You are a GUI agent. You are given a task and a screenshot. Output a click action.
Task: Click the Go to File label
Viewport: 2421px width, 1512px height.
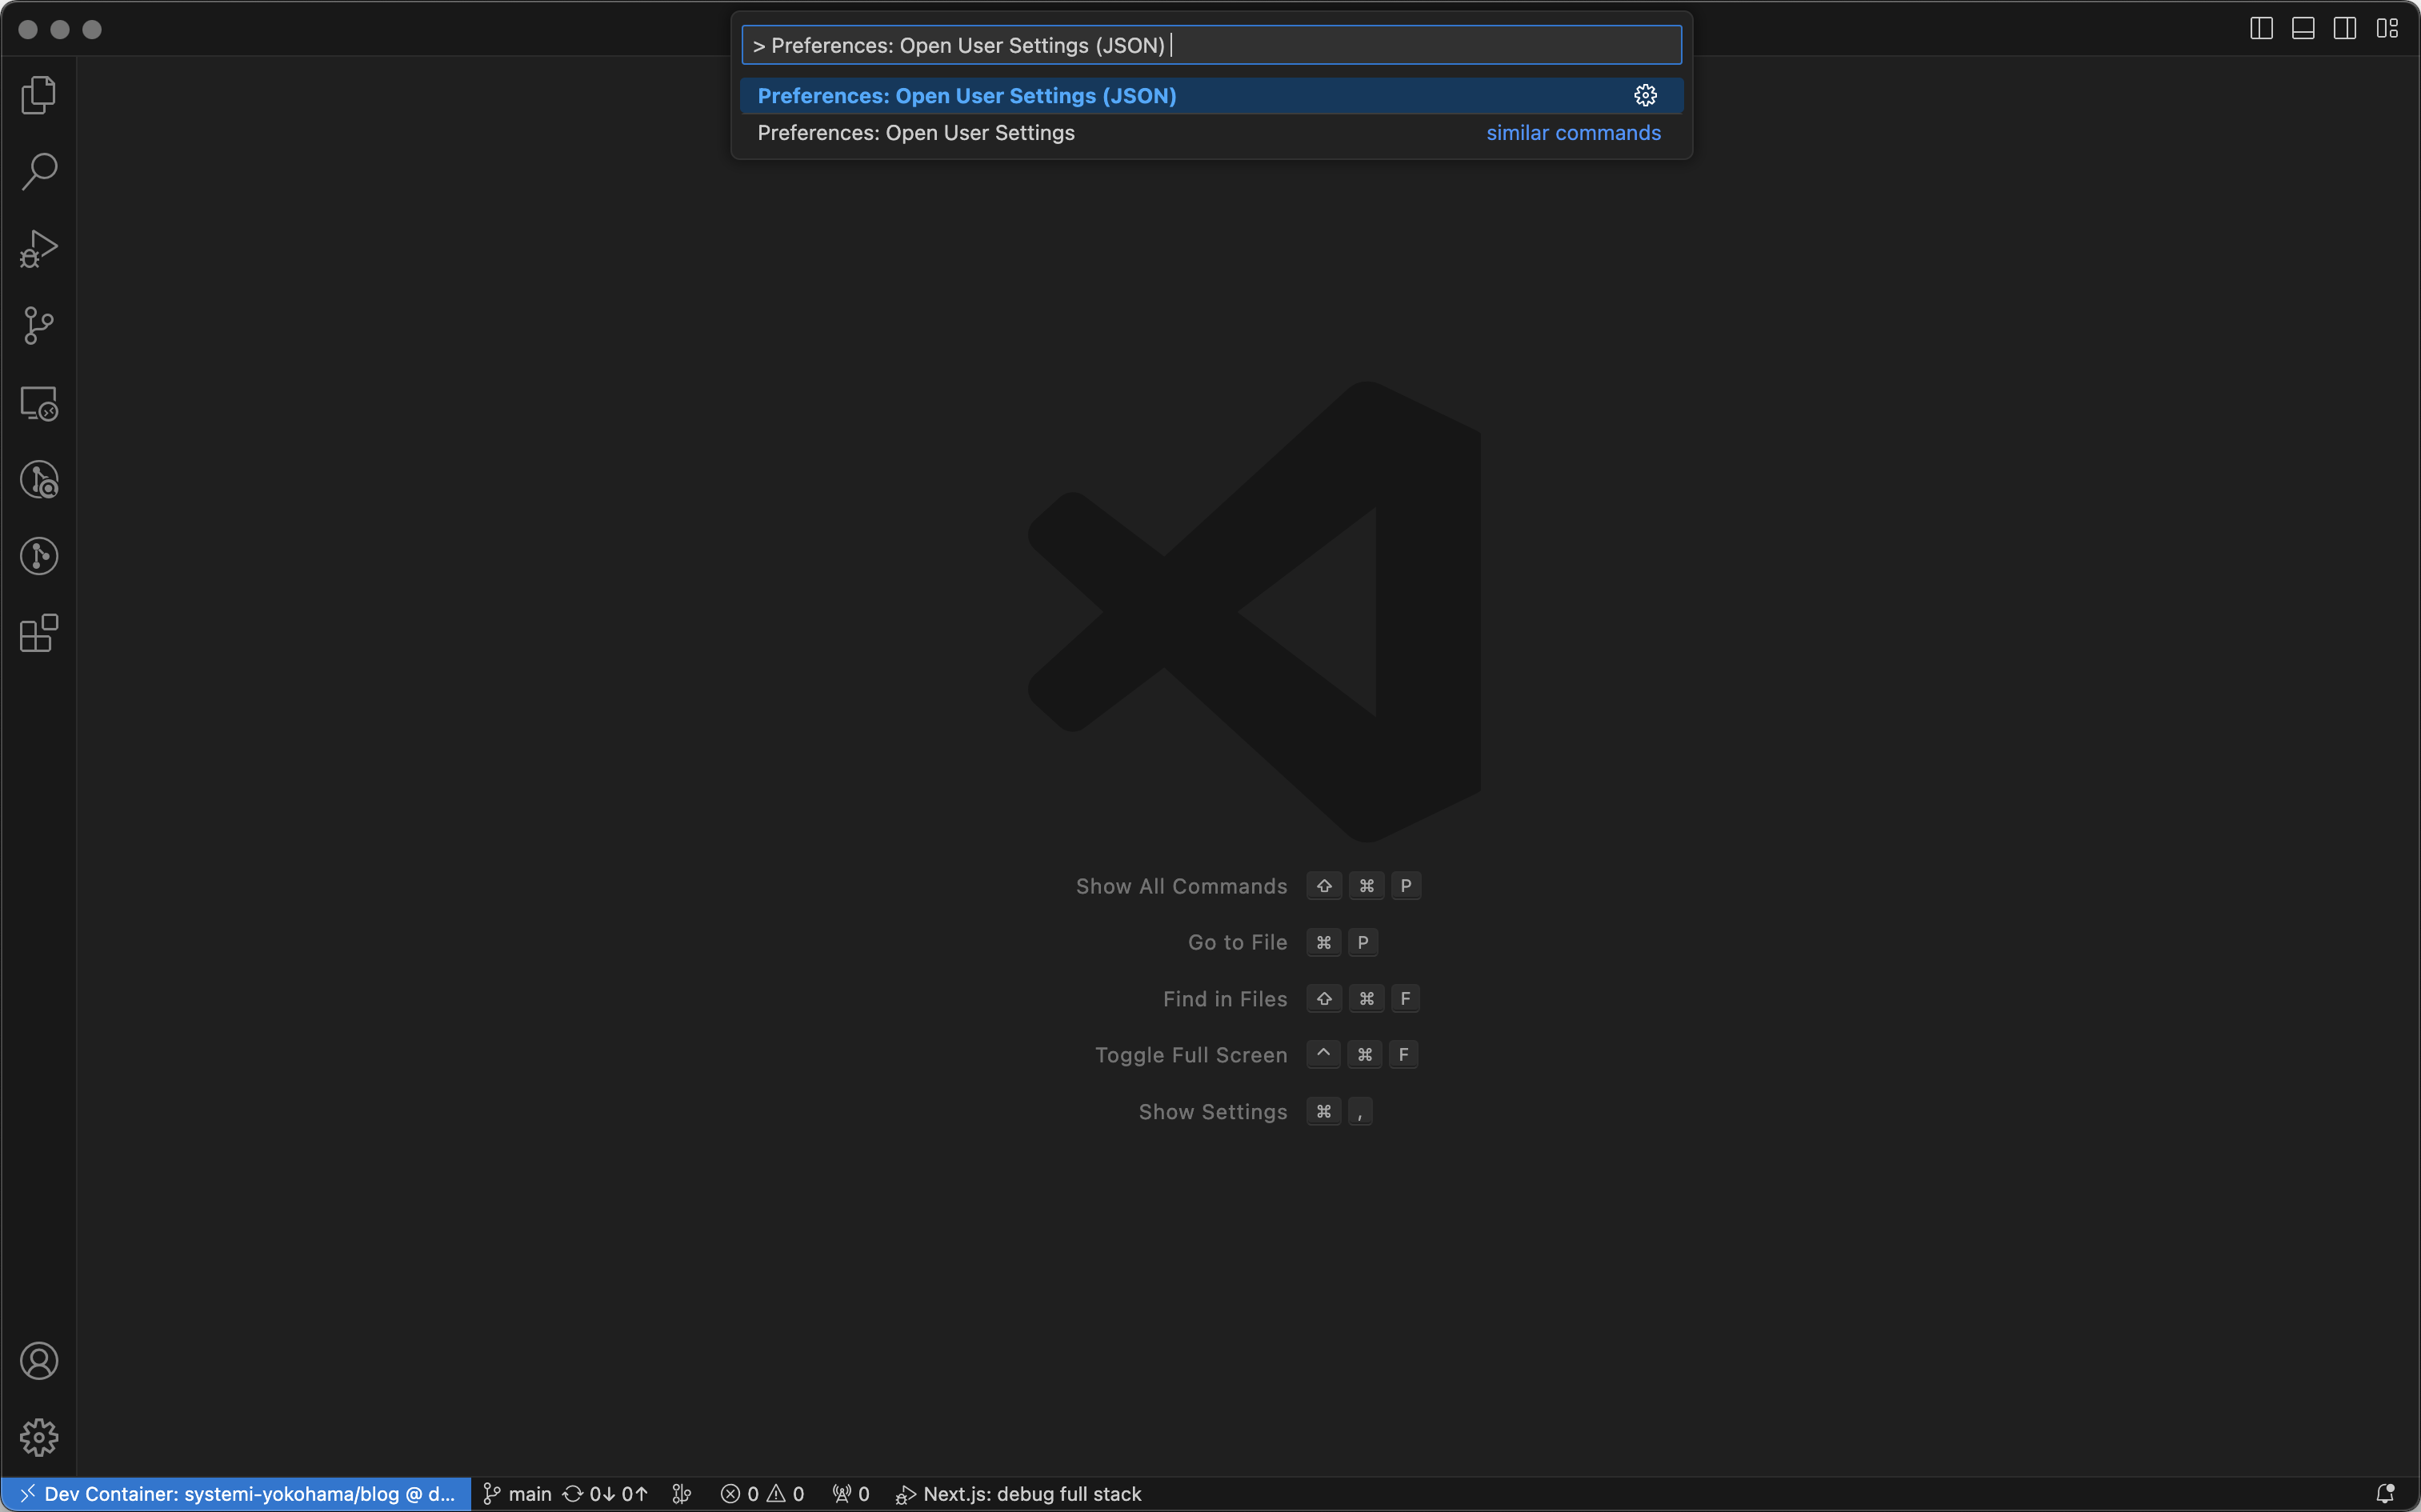tap(1237, 942)
